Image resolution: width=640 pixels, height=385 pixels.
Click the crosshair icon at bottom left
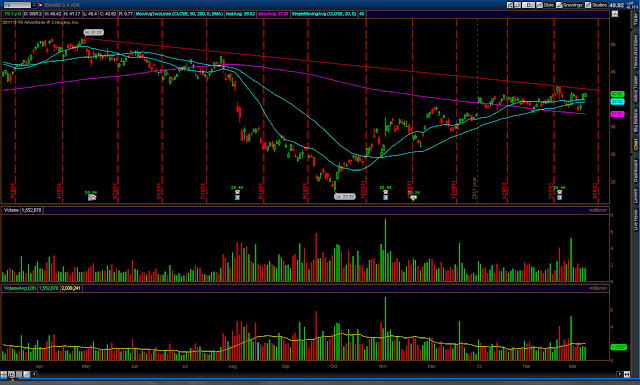click(4, 374)
